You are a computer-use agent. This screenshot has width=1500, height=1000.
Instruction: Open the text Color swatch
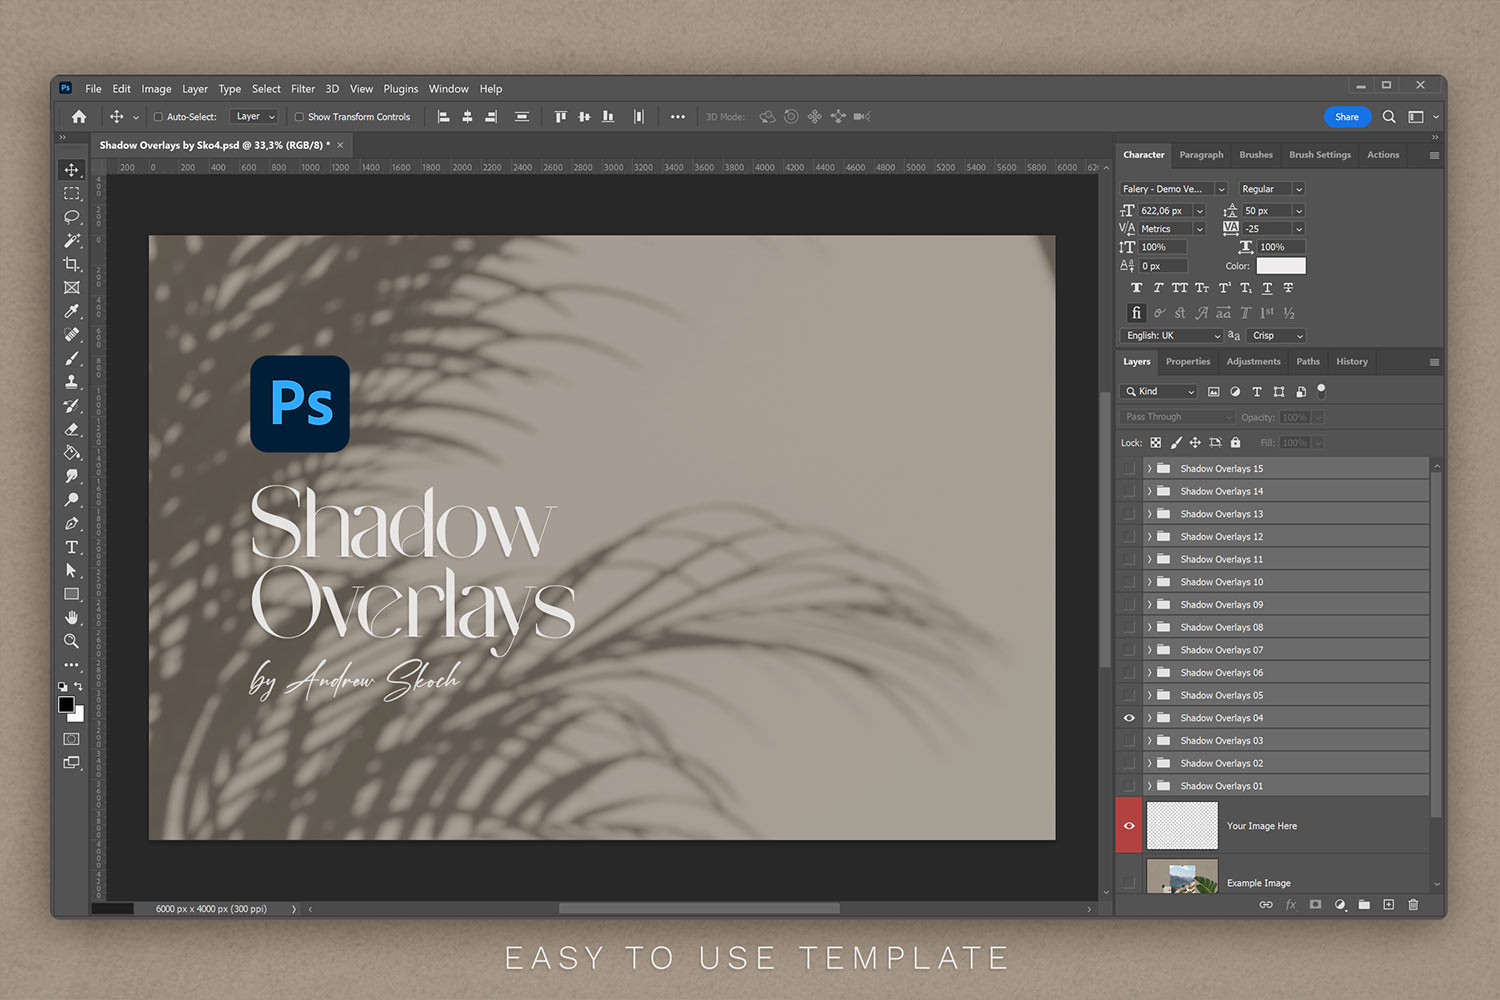point(1280,265)
